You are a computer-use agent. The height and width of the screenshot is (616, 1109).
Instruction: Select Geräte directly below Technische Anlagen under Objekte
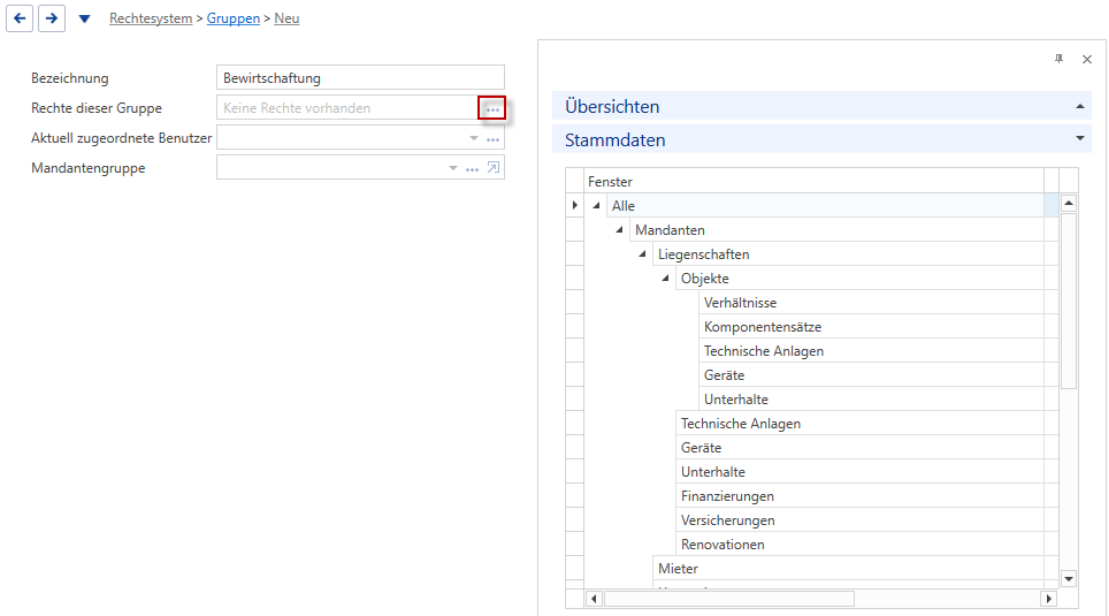pyautogui.click(x=871, y=375)
